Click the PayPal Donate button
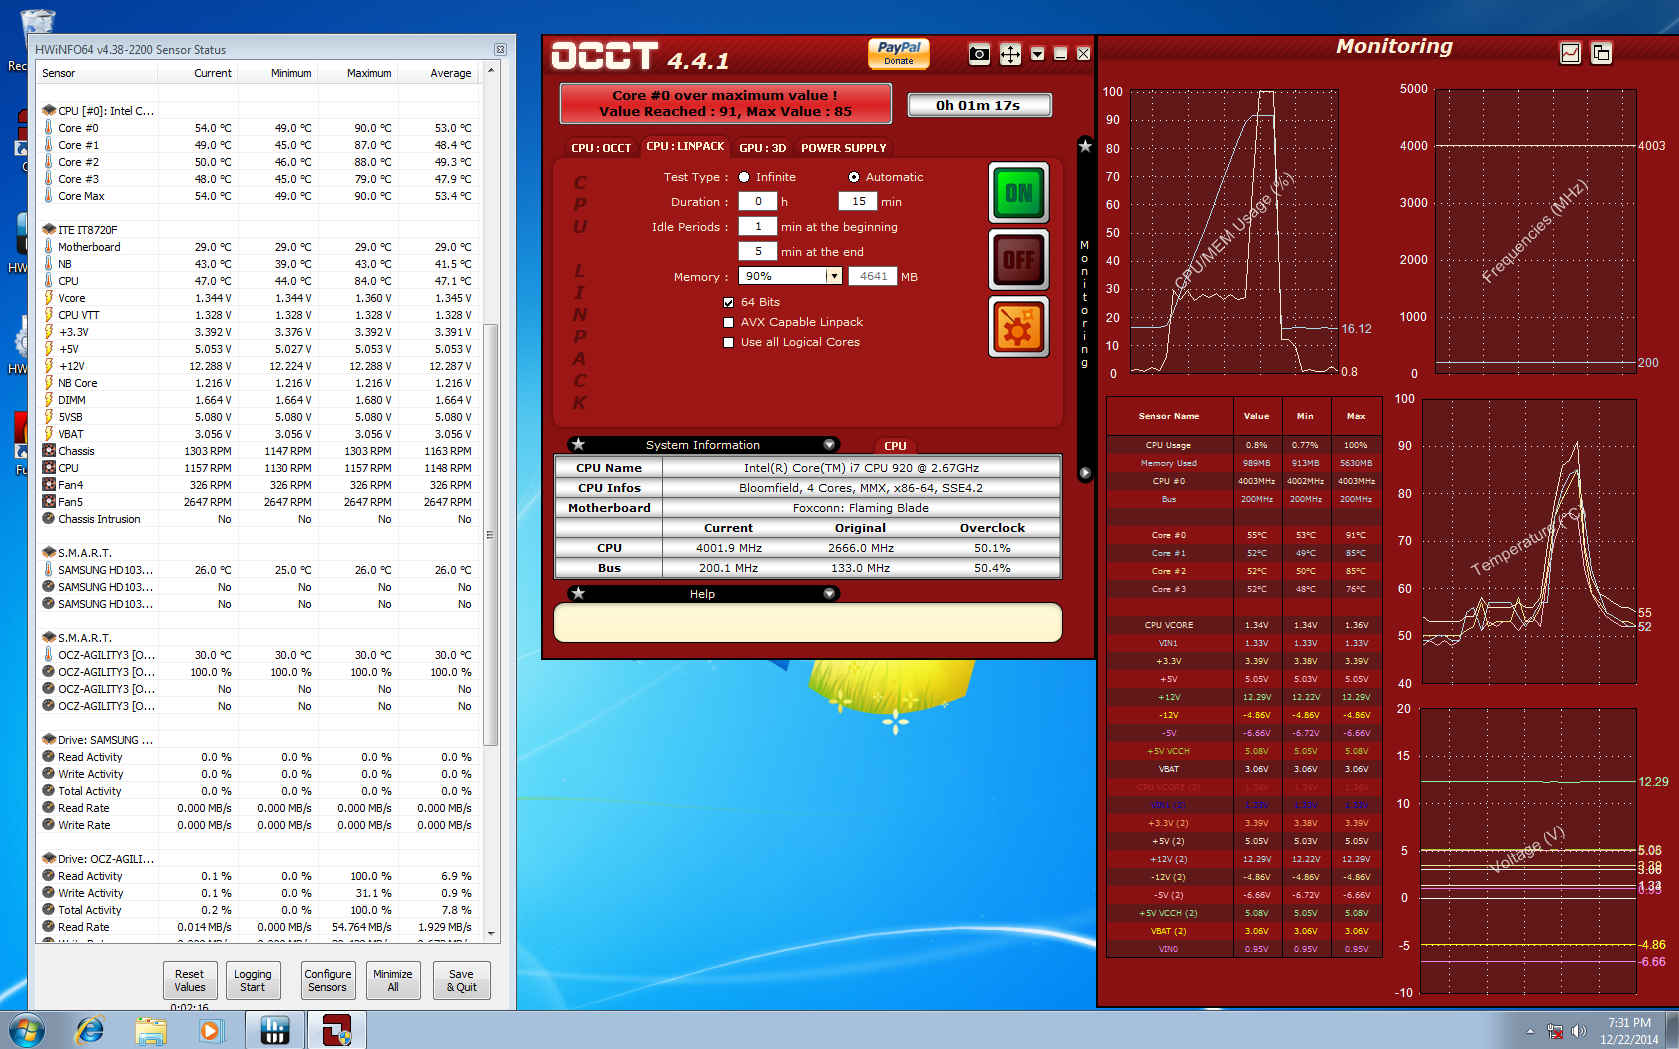Image resolution: width=1679 pixels, height=1049 pixels. pos(898,53)
